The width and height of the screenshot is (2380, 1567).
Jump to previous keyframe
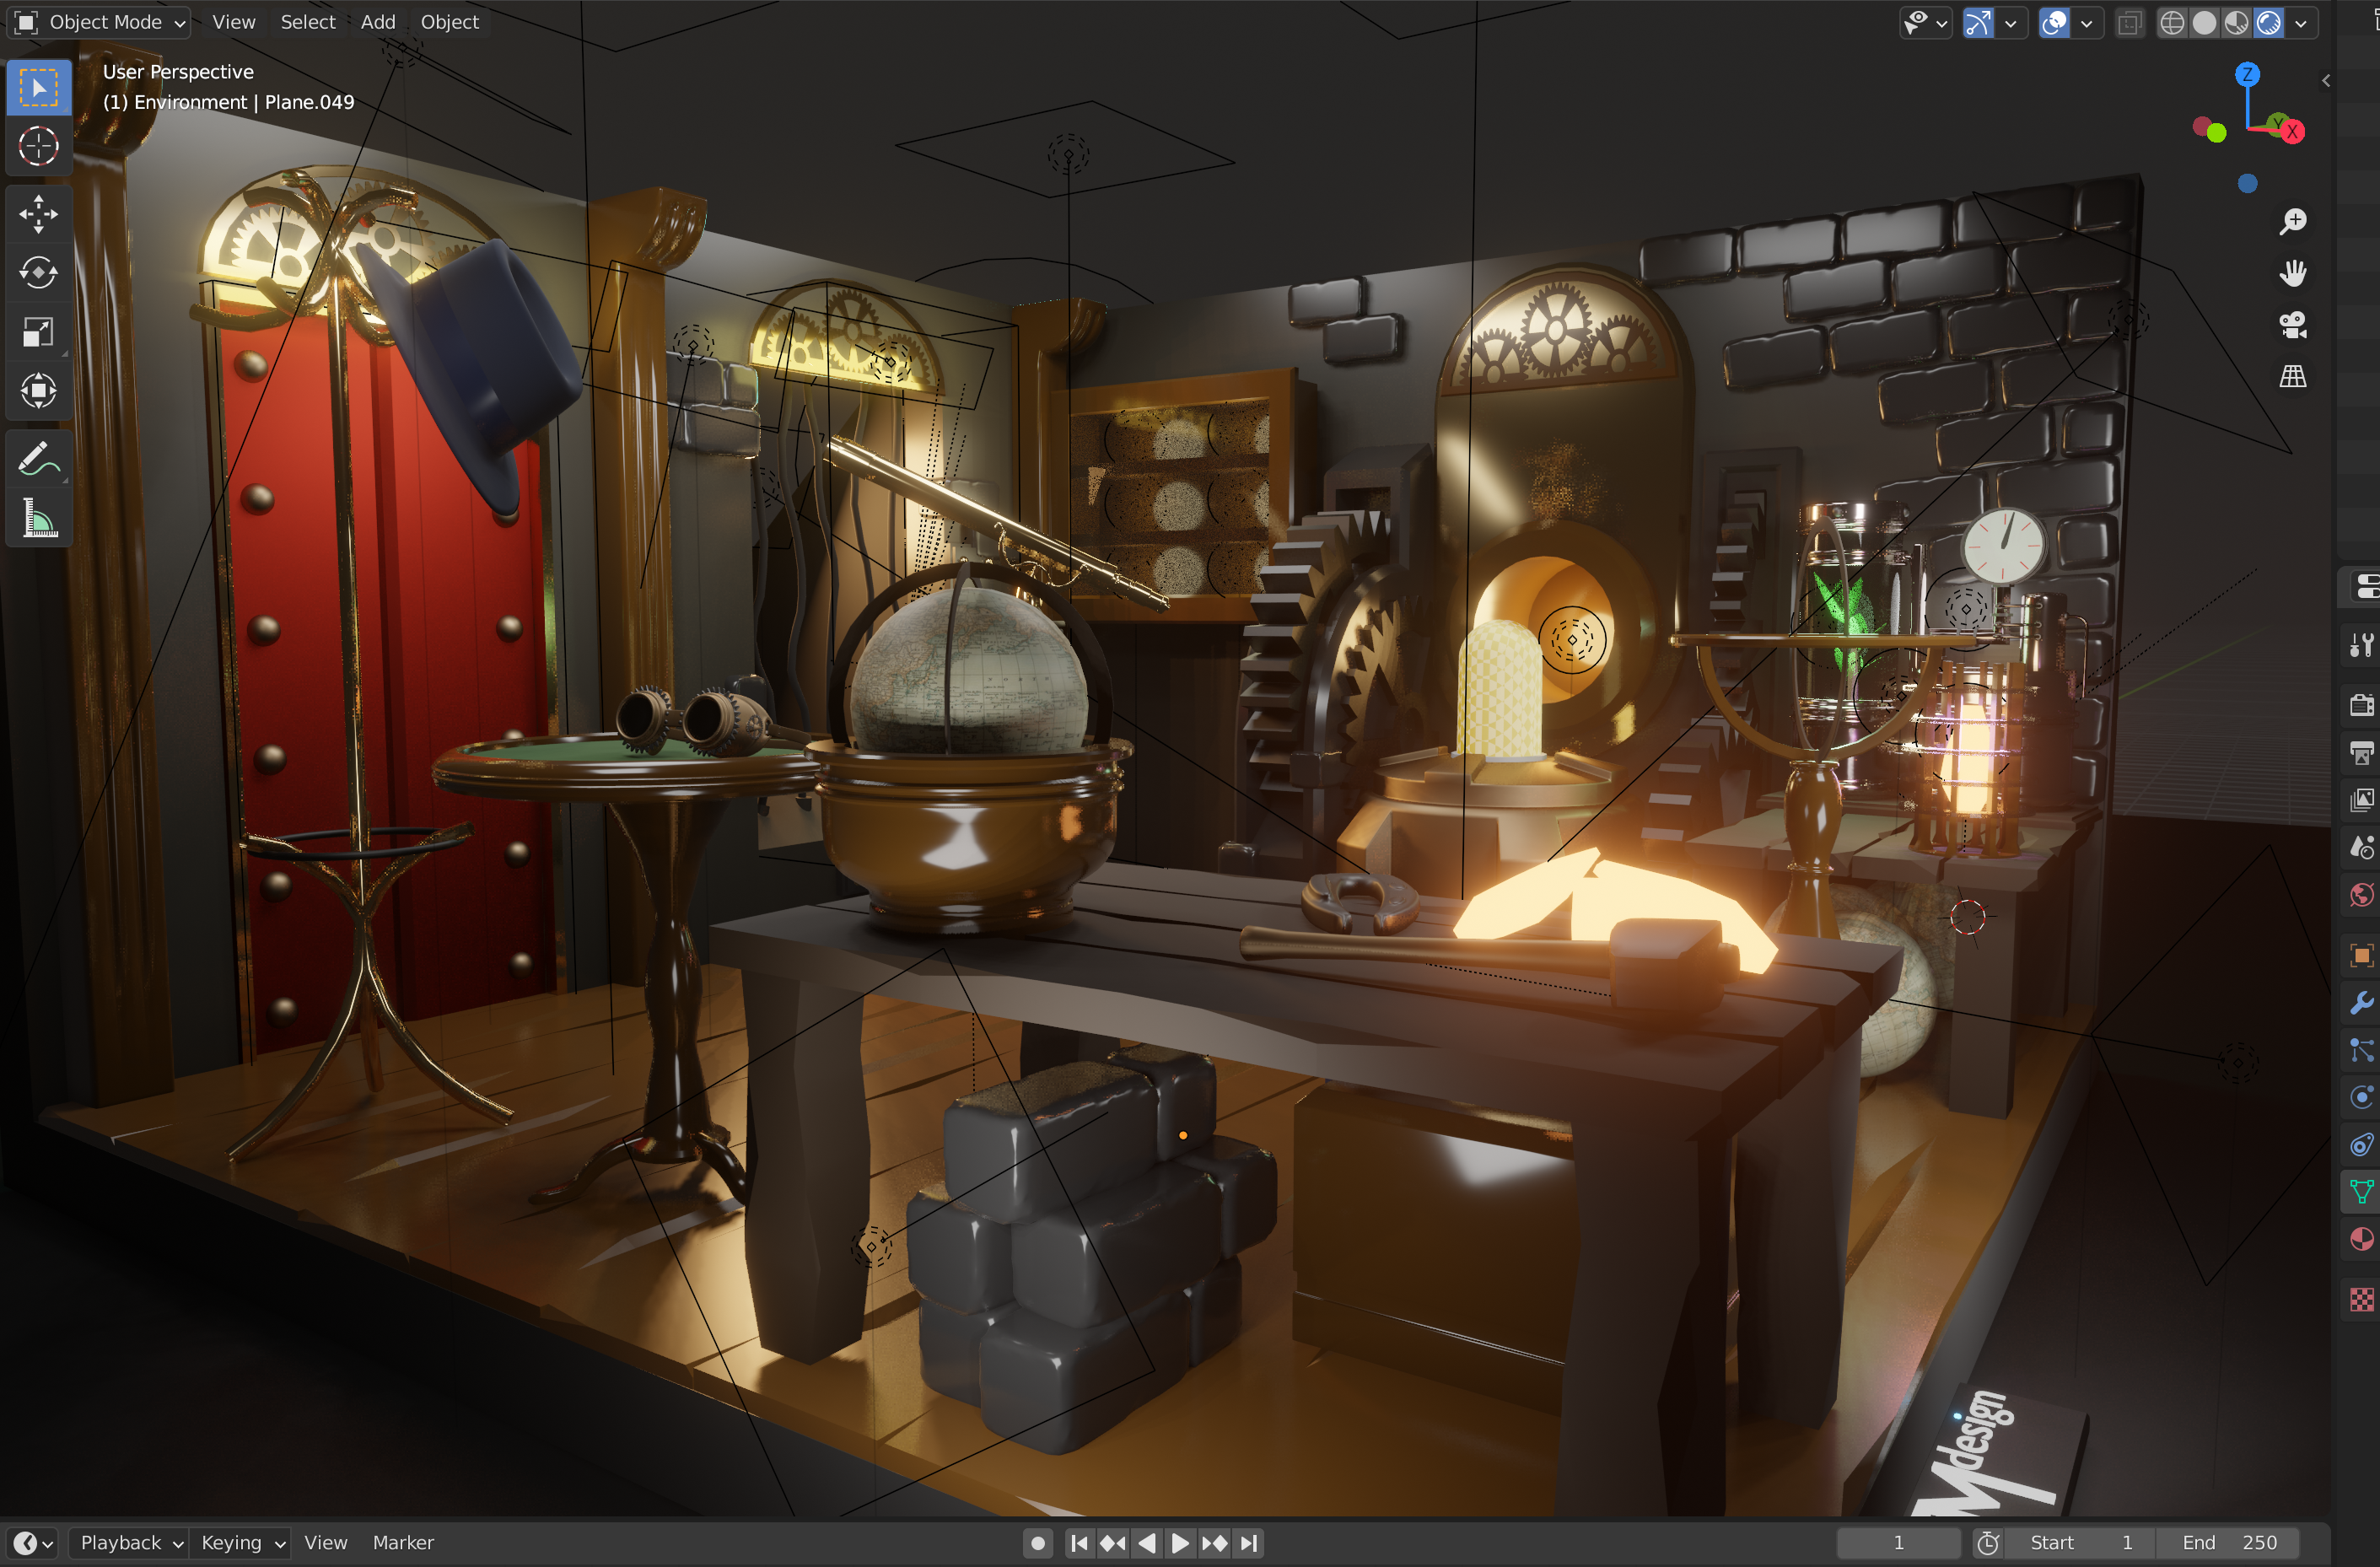(1113, 1543)
